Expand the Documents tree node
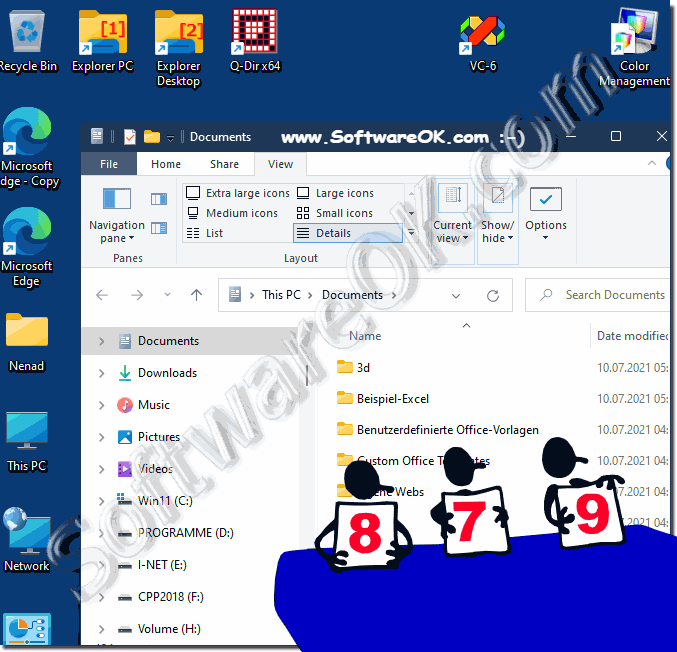This screenshot has width=677, height=652. (101, 341)
